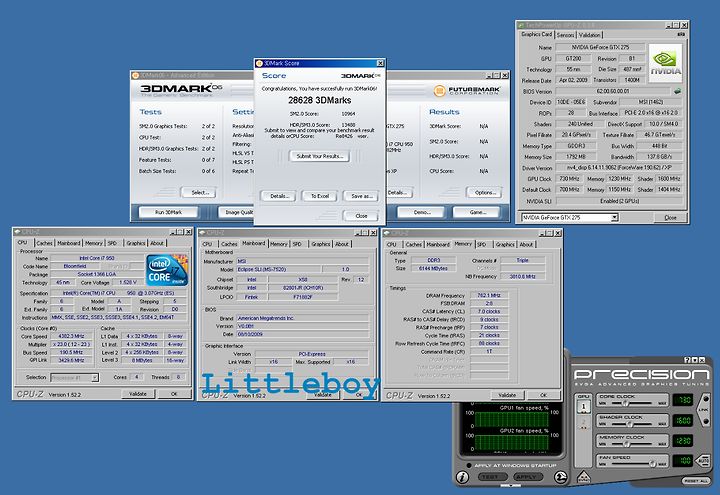This screenshot has height=495, width=720.
Task: Click Select button under Tests in 3DMark06
Action: 200,192
